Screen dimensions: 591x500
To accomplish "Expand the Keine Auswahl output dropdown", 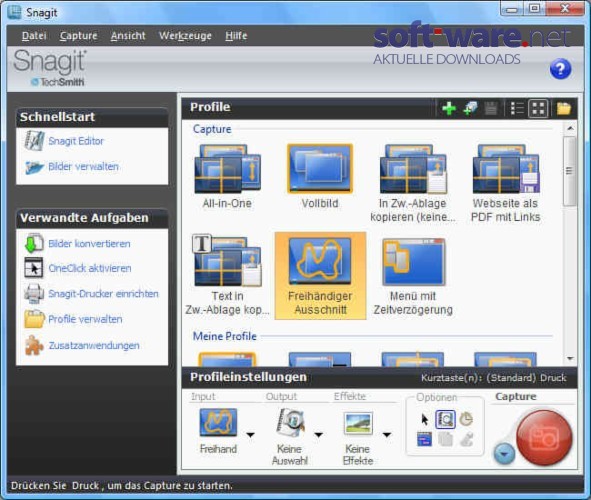I will pyautogui.click(x=318, y=435).
